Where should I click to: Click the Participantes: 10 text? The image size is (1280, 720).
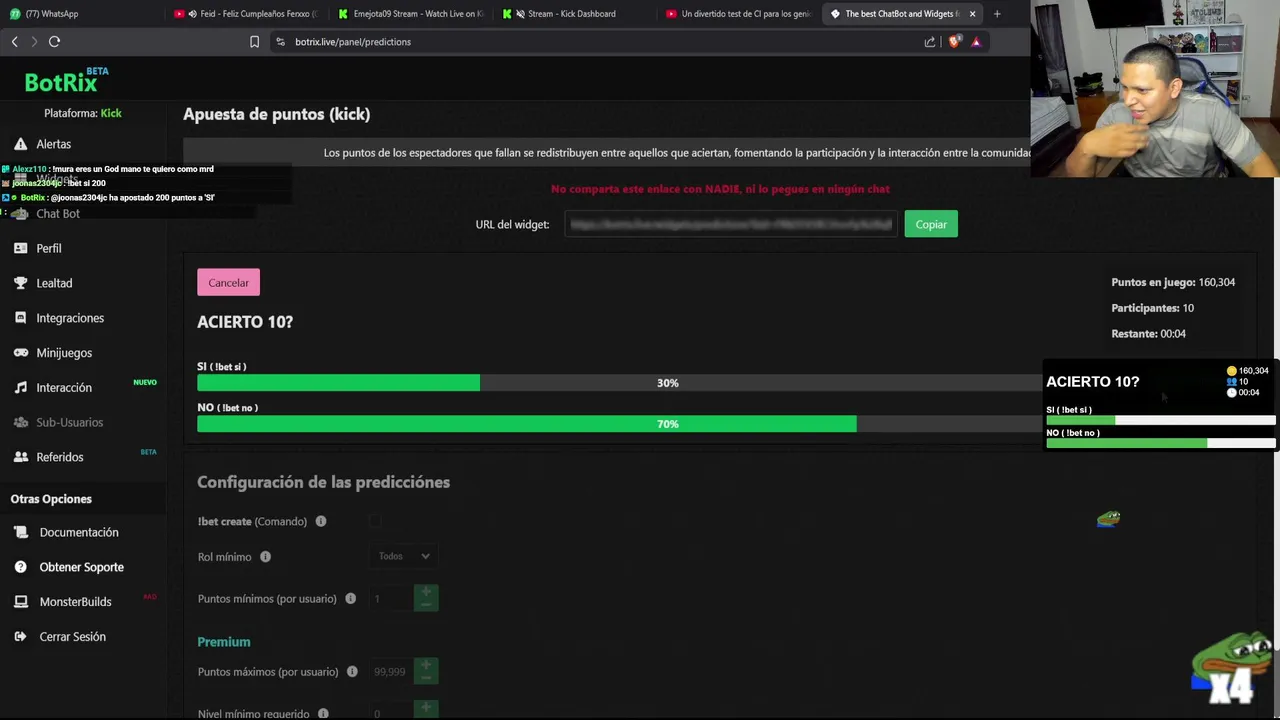(1152, 308)
